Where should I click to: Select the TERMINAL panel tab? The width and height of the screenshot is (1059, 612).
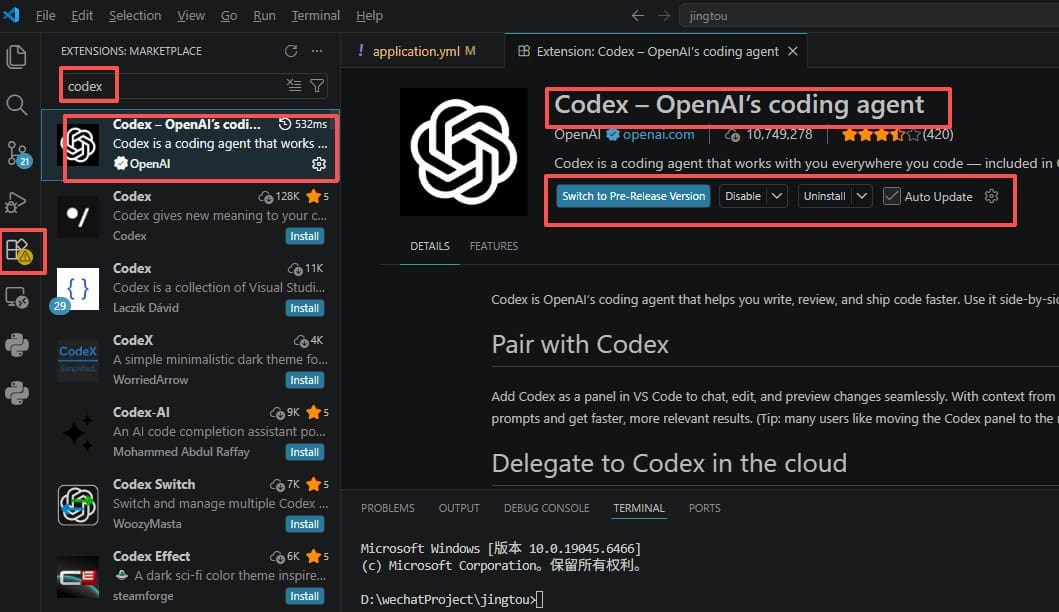(x=639, y=508)
